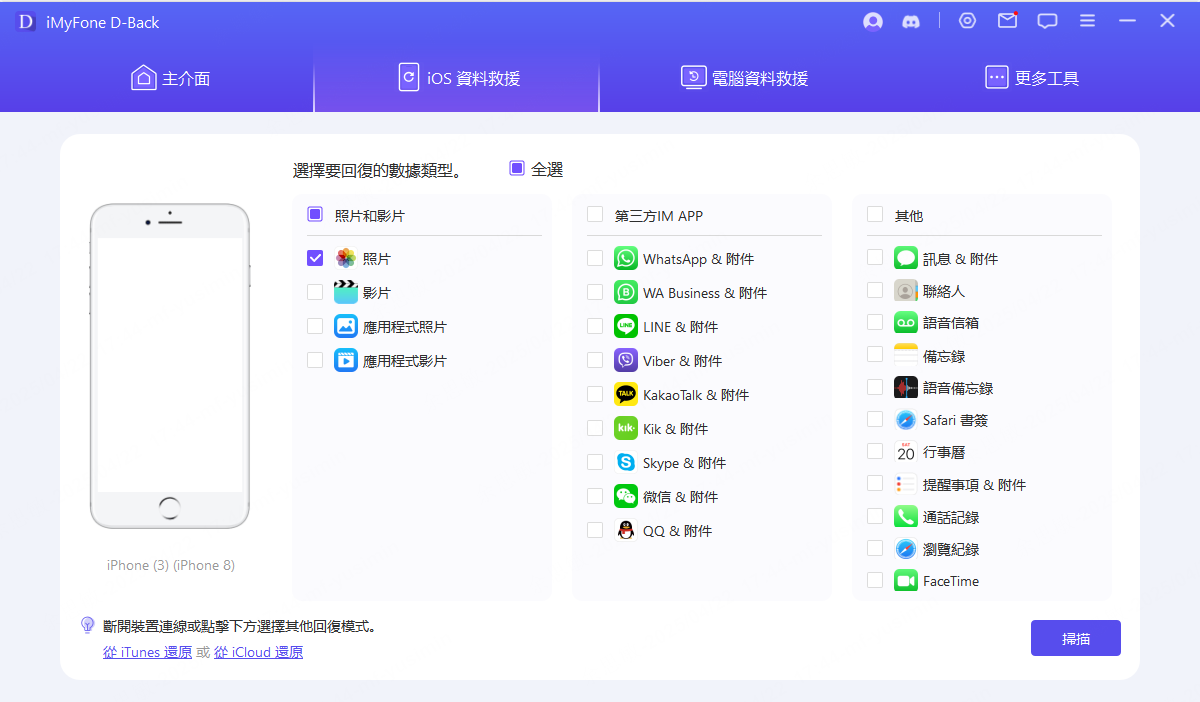
Task: Click the QQ penguin icon
Action: coord(626,530)
